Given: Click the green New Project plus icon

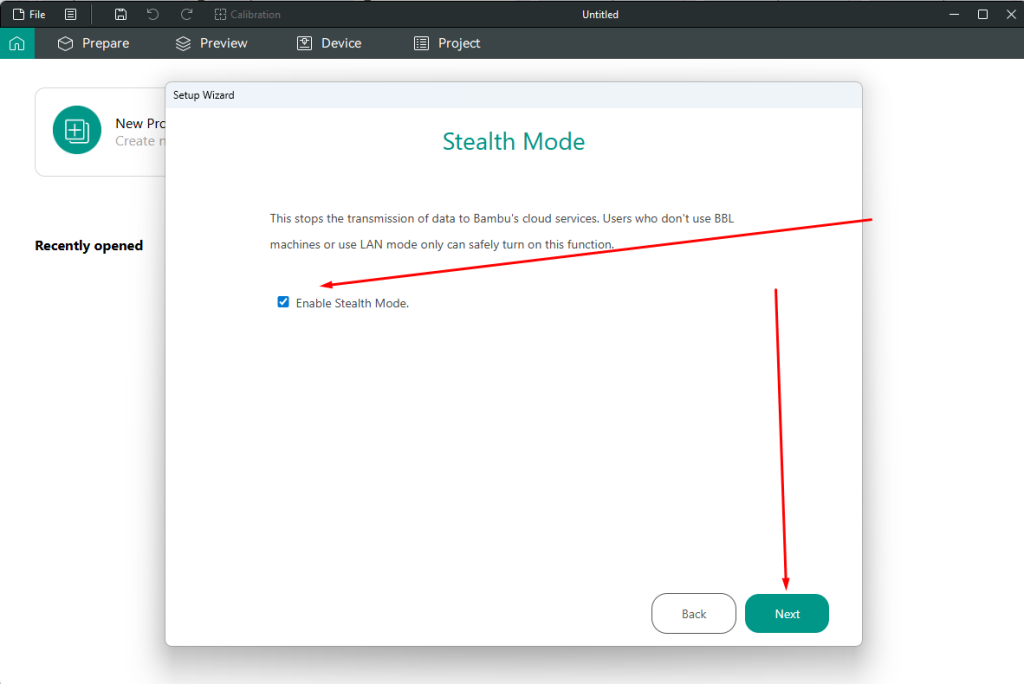Looking at the screenshot, I should coord(77,130).
